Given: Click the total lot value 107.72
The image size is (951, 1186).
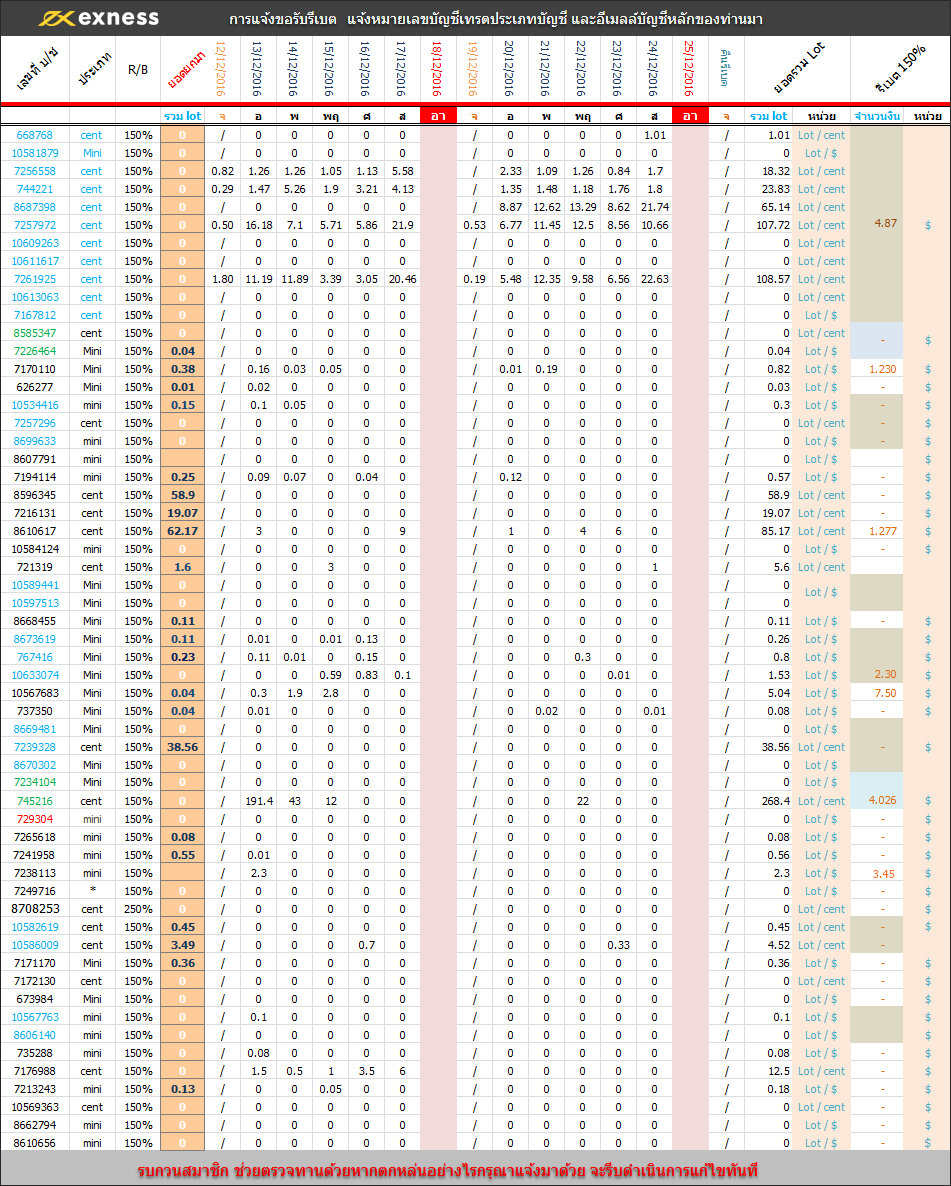Looking at the screenshot, I should pyautogui.click(x=772, y=225).
